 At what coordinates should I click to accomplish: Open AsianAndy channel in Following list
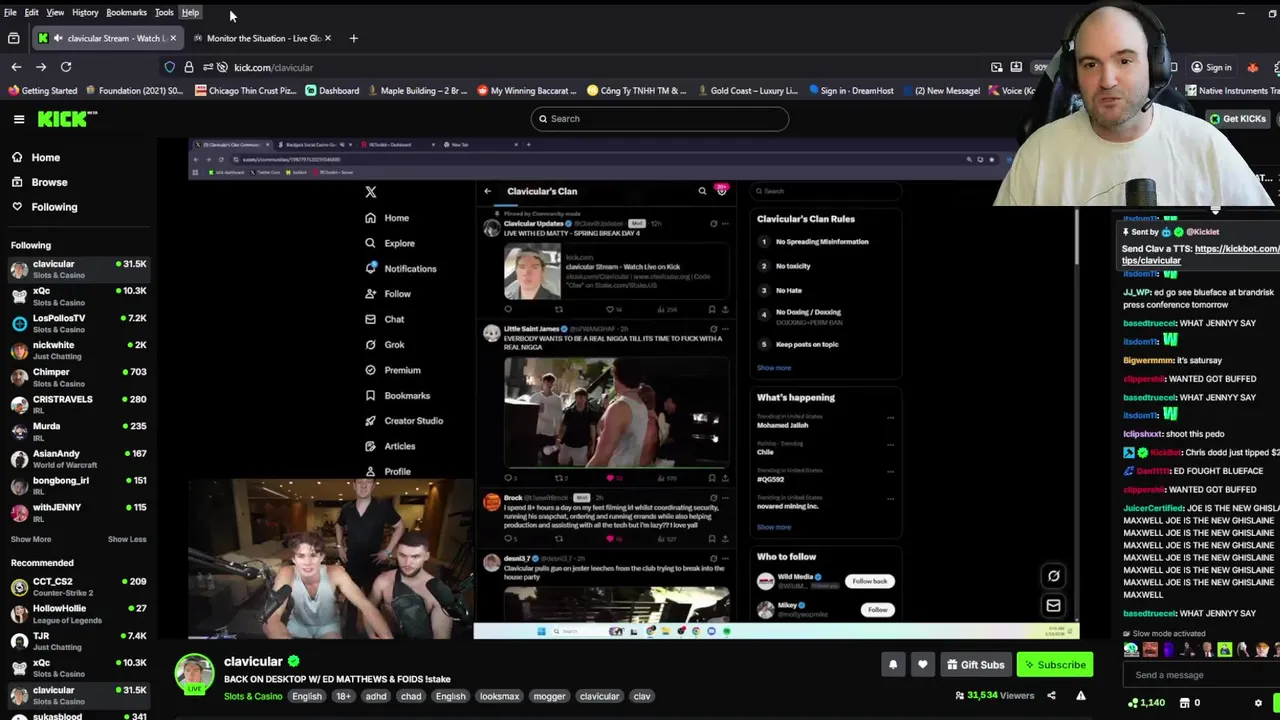click(x=78, y=458)
